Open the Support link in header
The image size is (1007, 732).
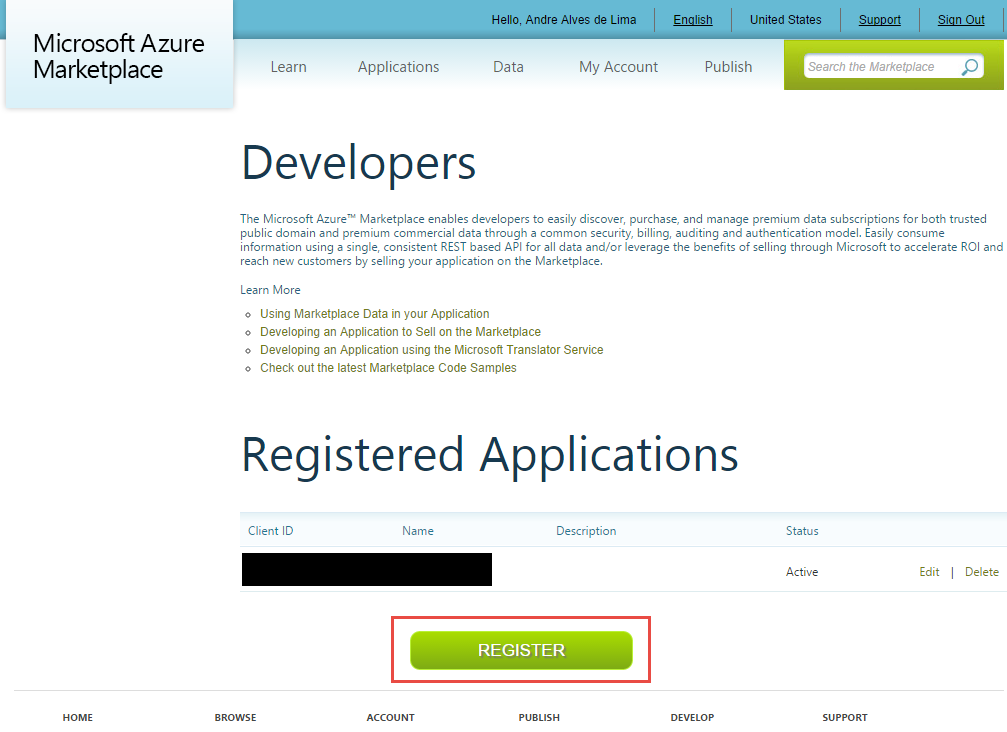(879, 20)
